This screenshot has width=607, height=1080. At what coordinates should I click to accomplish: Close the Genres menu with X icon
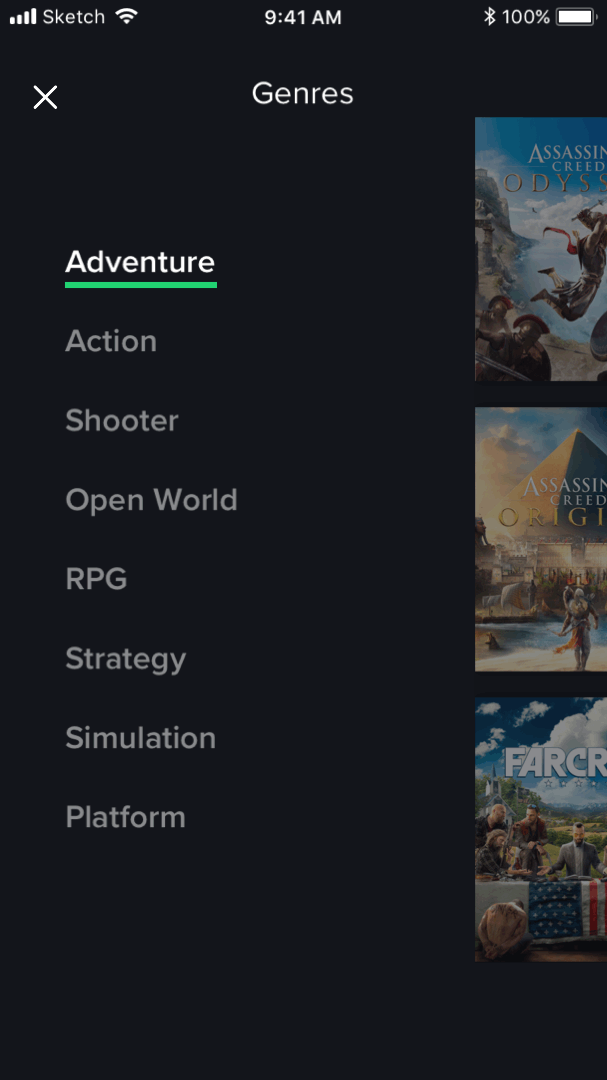45,97
